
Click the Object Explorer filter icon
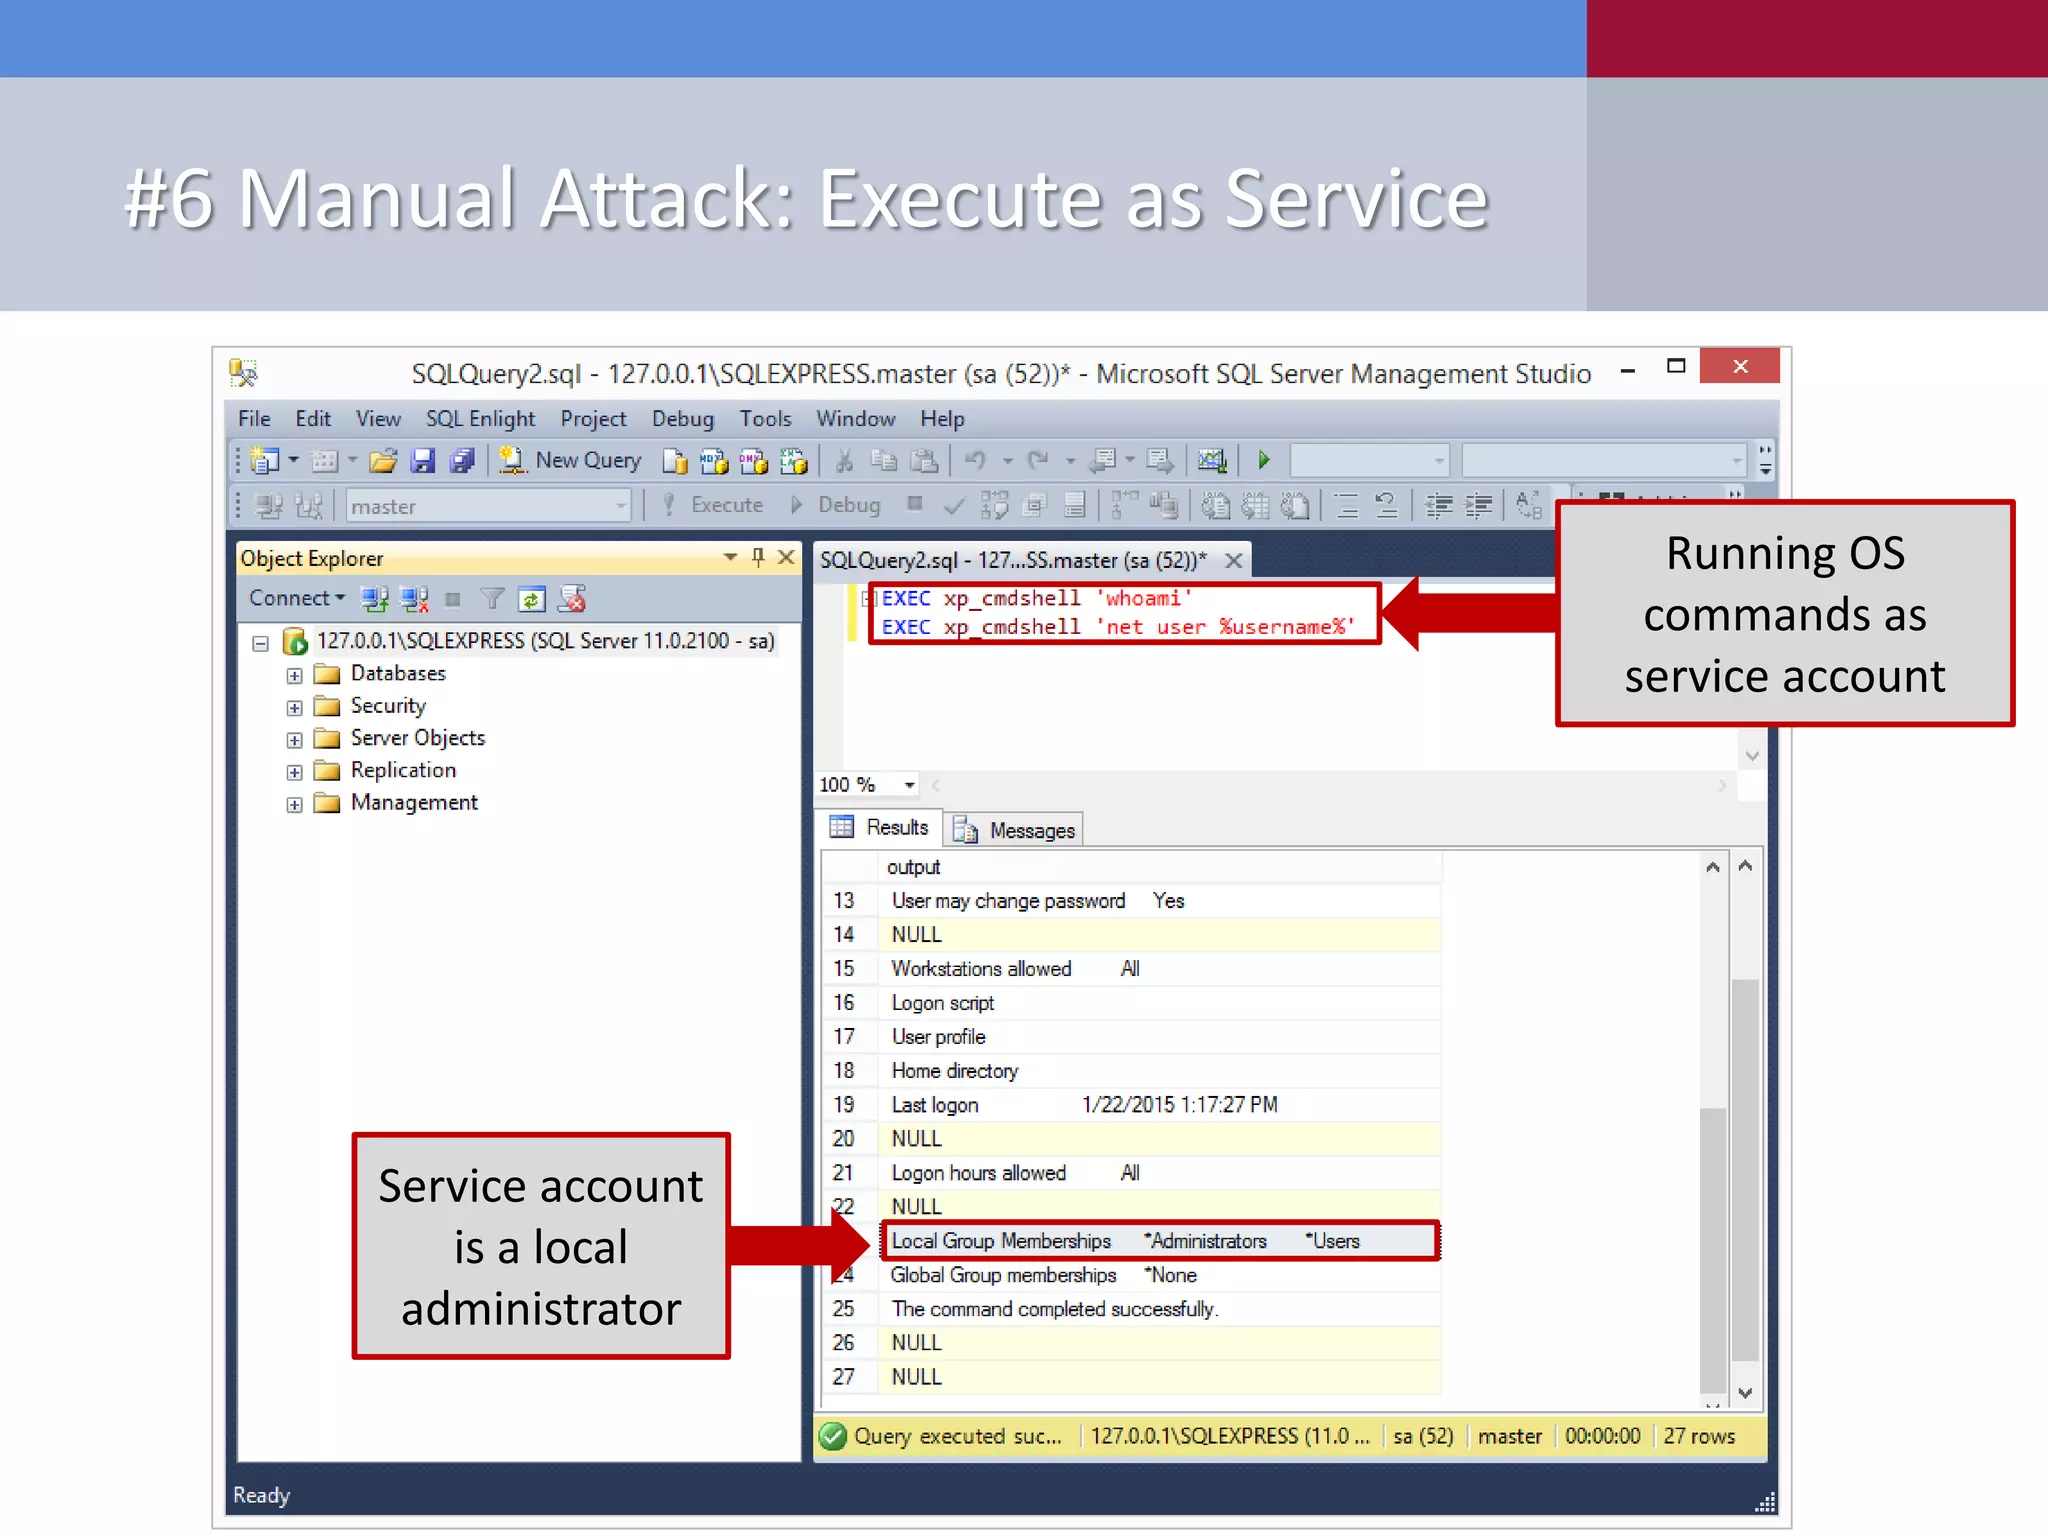click(x=491, y=599)
